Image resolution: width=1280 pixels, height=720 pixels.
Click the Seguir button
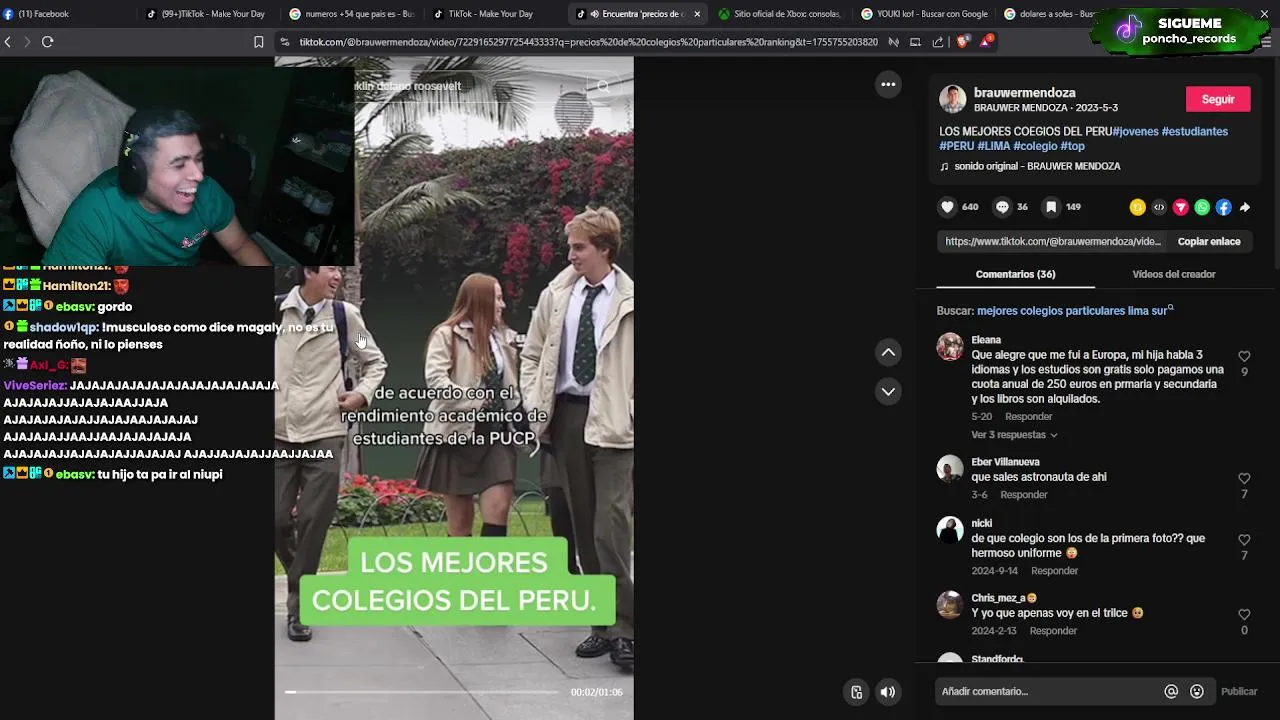(x=1218, y=99)
